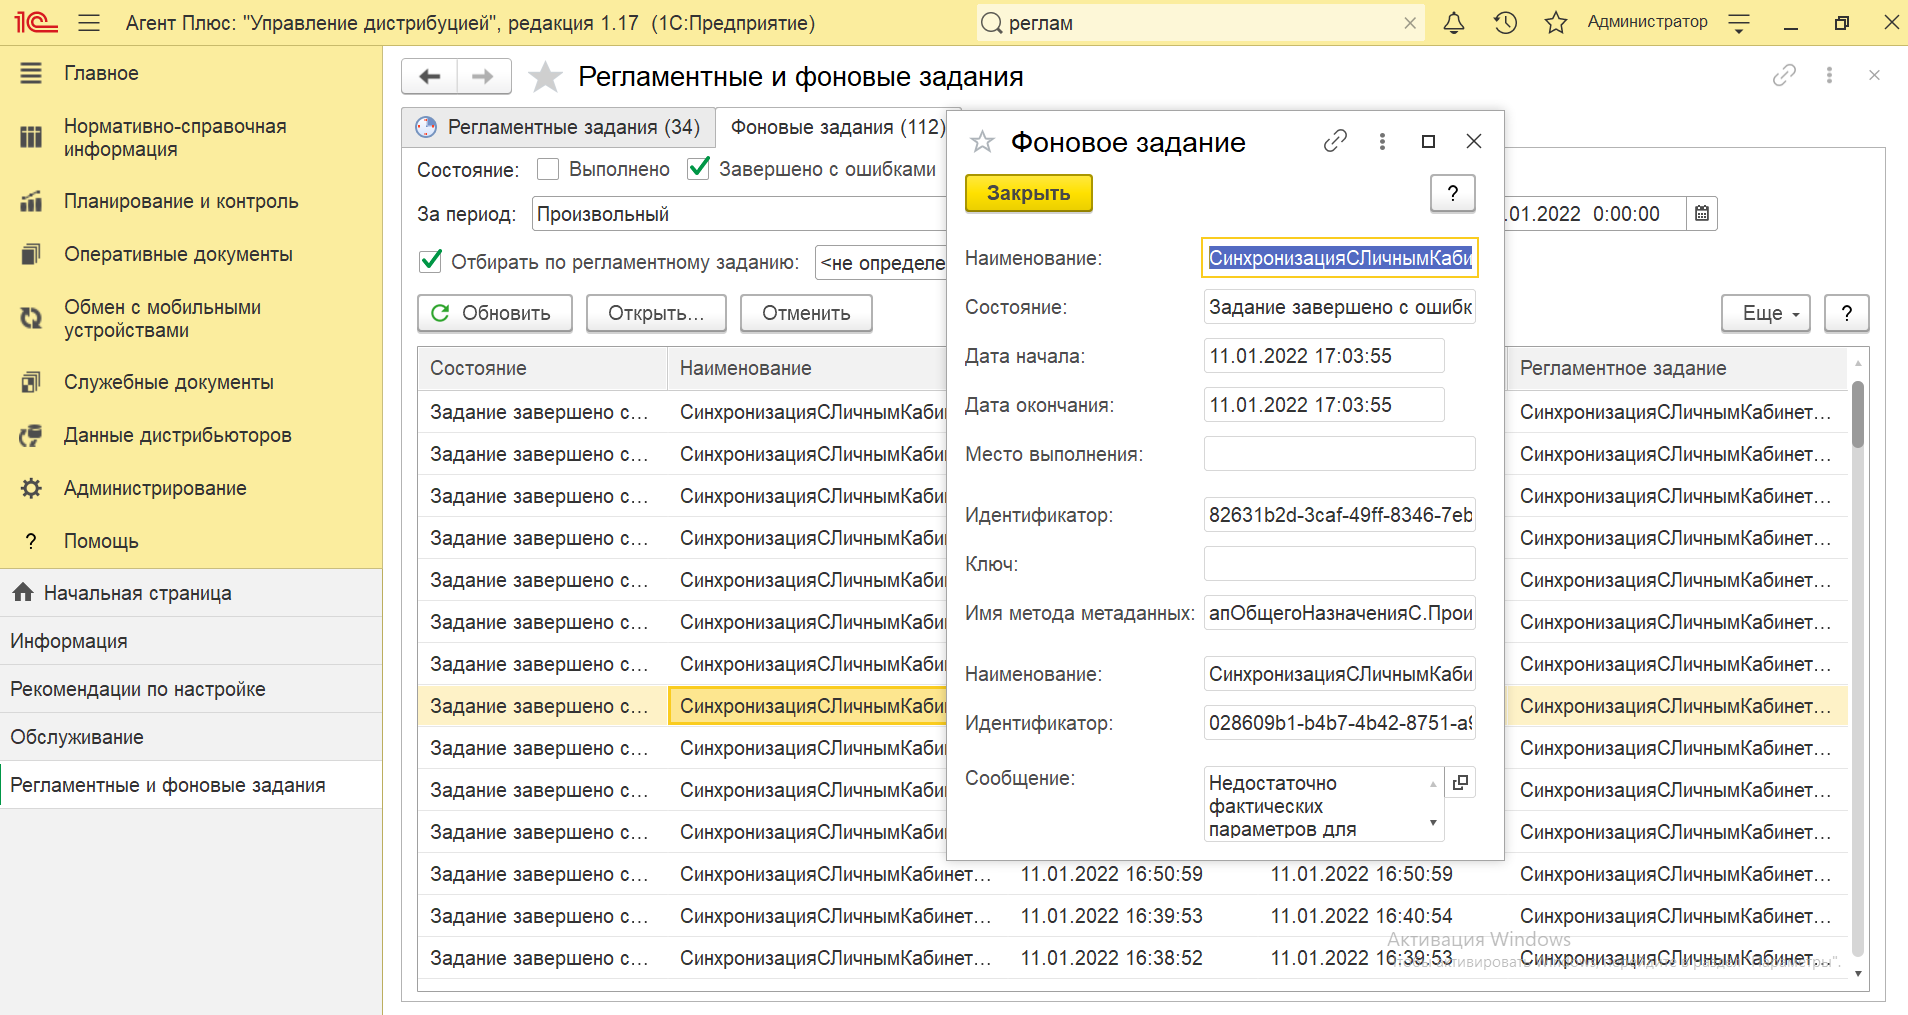Viewport: 1908px width, 1015px height.
Task: Click the Идентификатор field 82631b2d
Action: coord(1339,515)
